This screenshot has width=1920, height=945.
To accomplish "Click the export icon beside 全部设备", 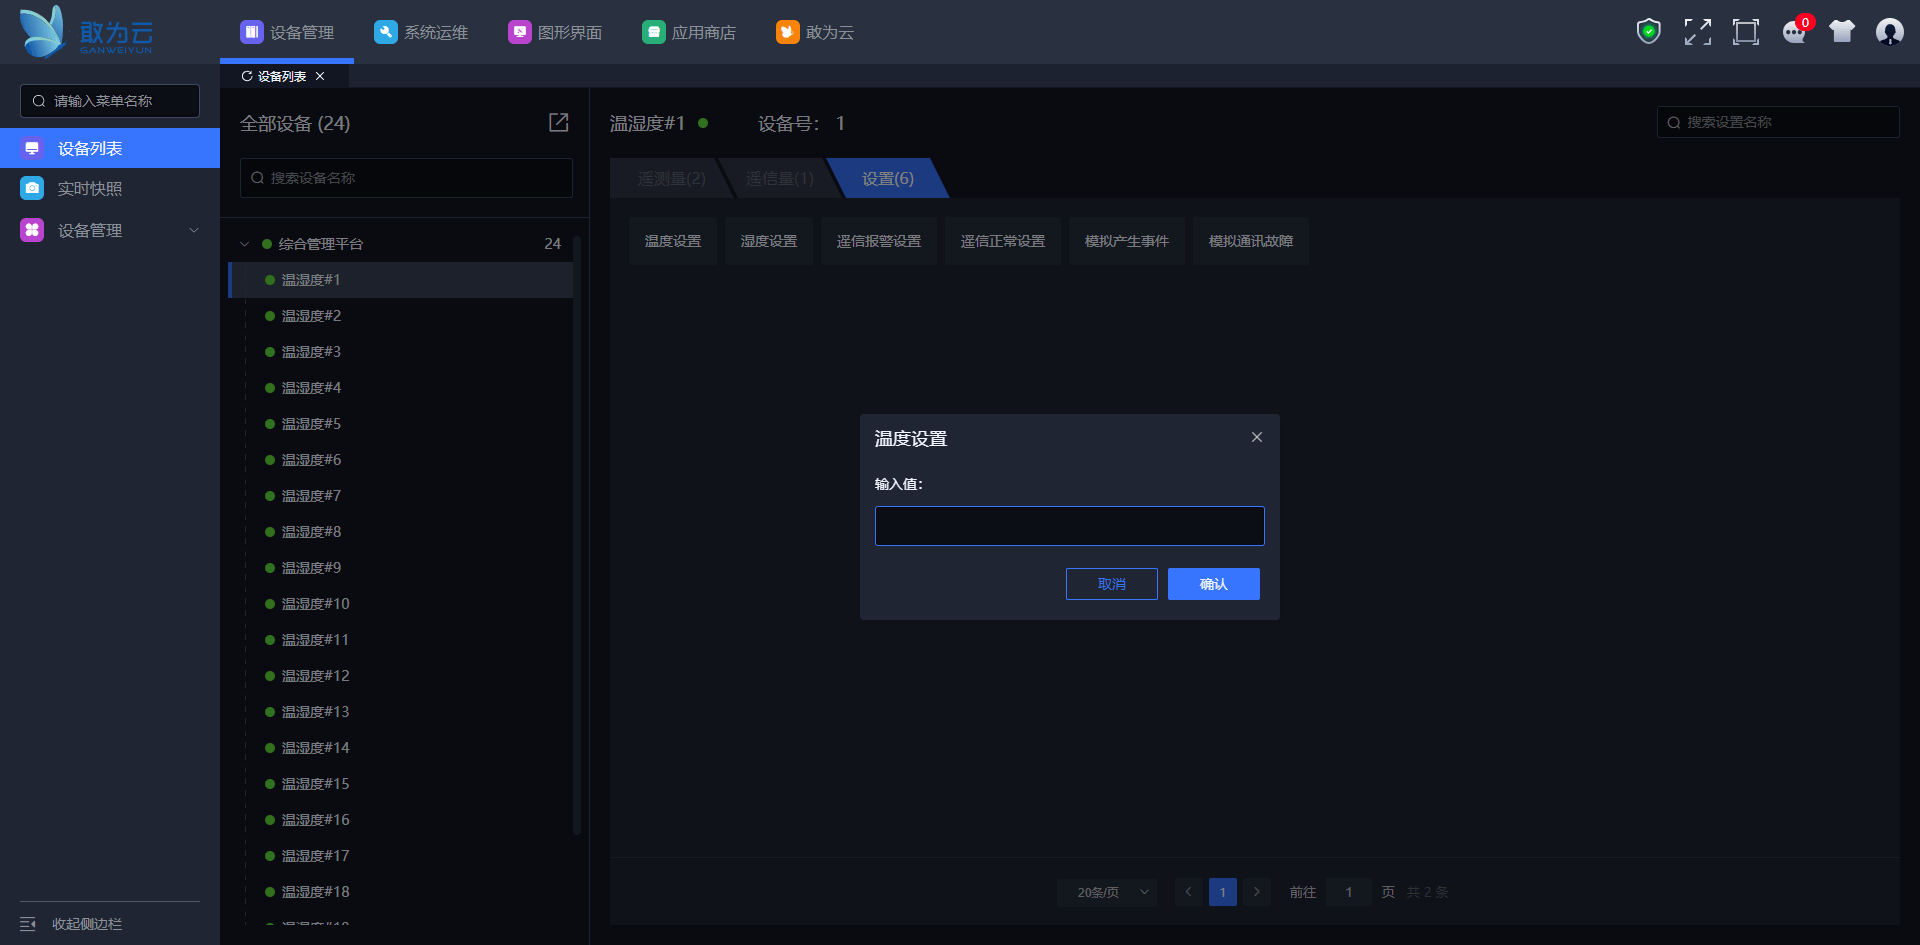I will (558, 122).
